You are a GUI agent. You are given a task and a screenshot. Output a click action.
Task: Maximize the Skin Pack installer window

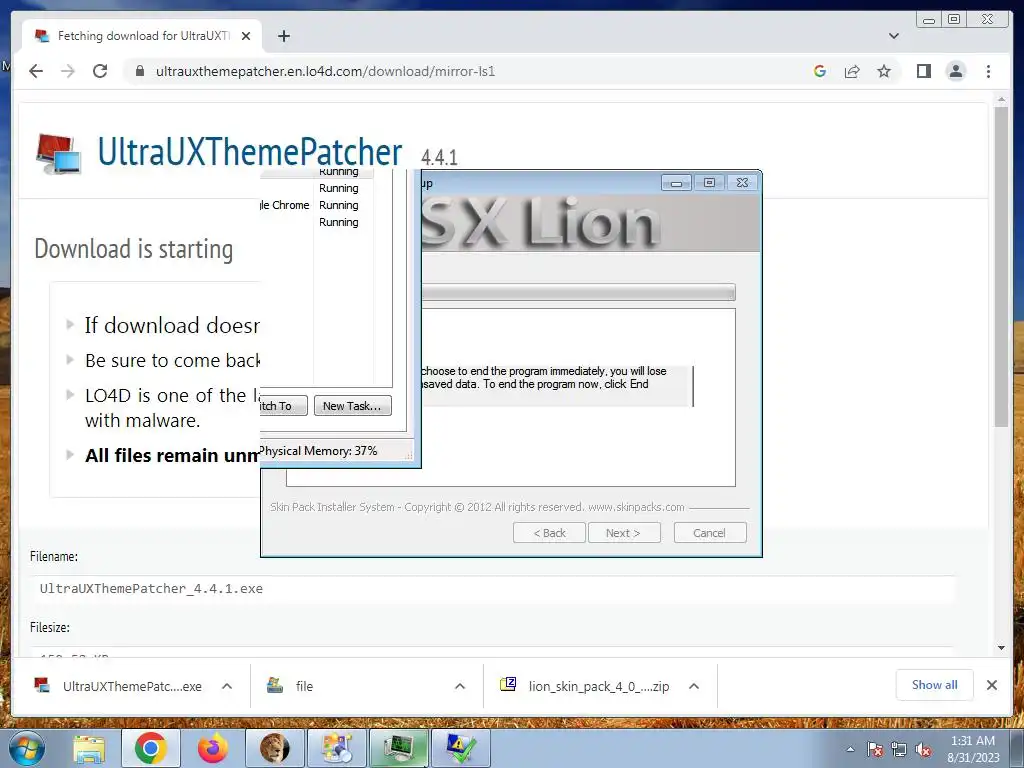point(709,183)
